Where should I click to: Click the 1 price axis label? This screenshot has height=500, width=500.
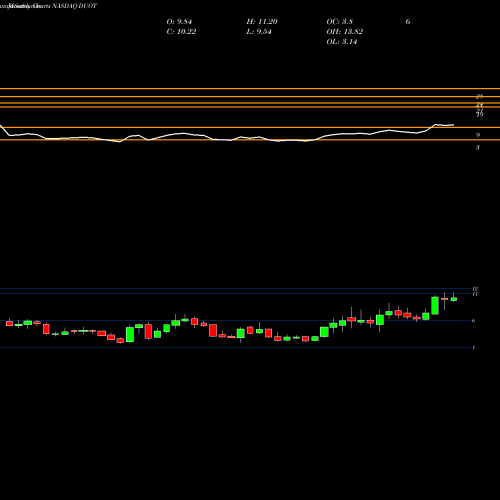click(474, 348)
